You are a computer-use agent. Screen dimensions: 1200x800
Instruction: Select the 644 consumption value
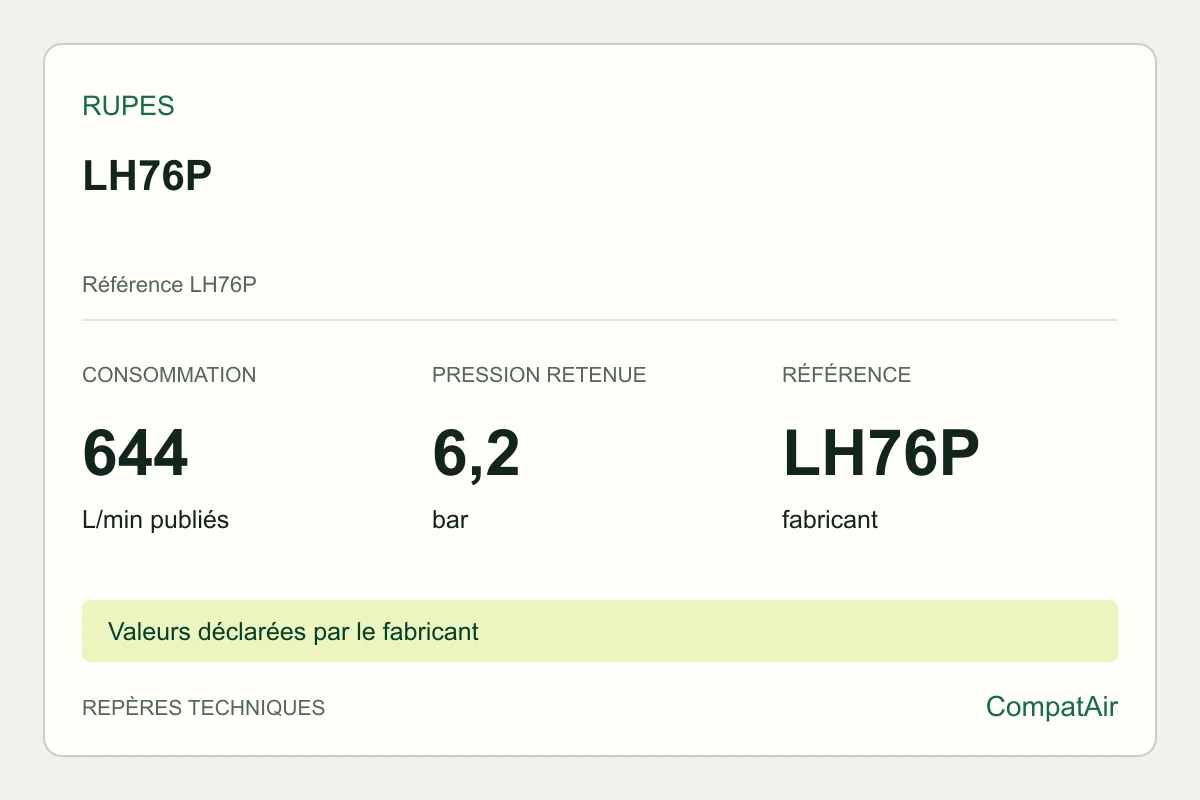coord(135,453)
